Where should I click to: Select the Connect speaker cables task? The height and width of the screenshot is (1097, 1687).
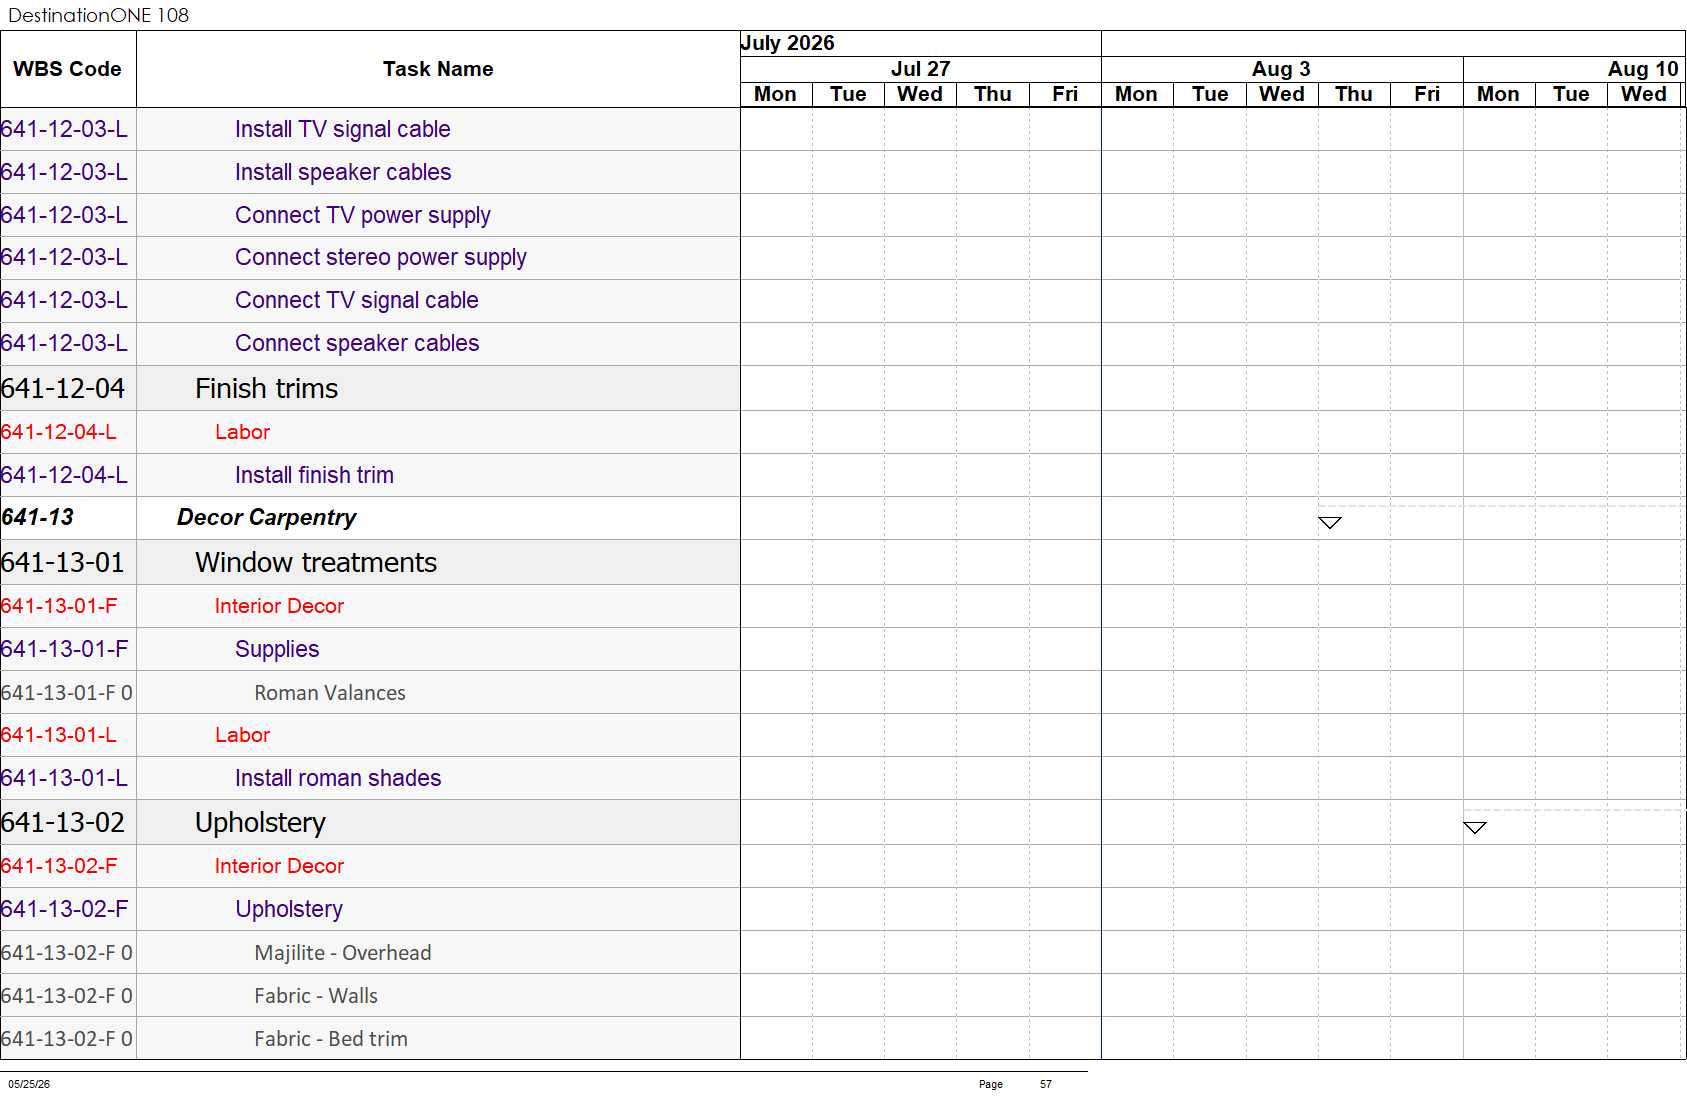point(357,343)
